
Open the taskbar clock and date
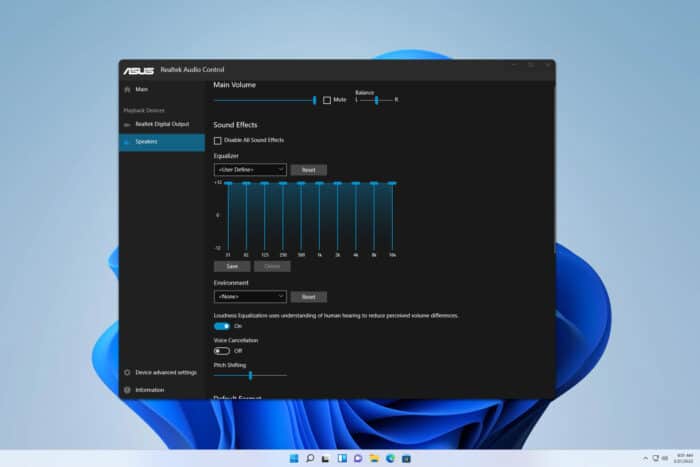click(x=683, y=459)
